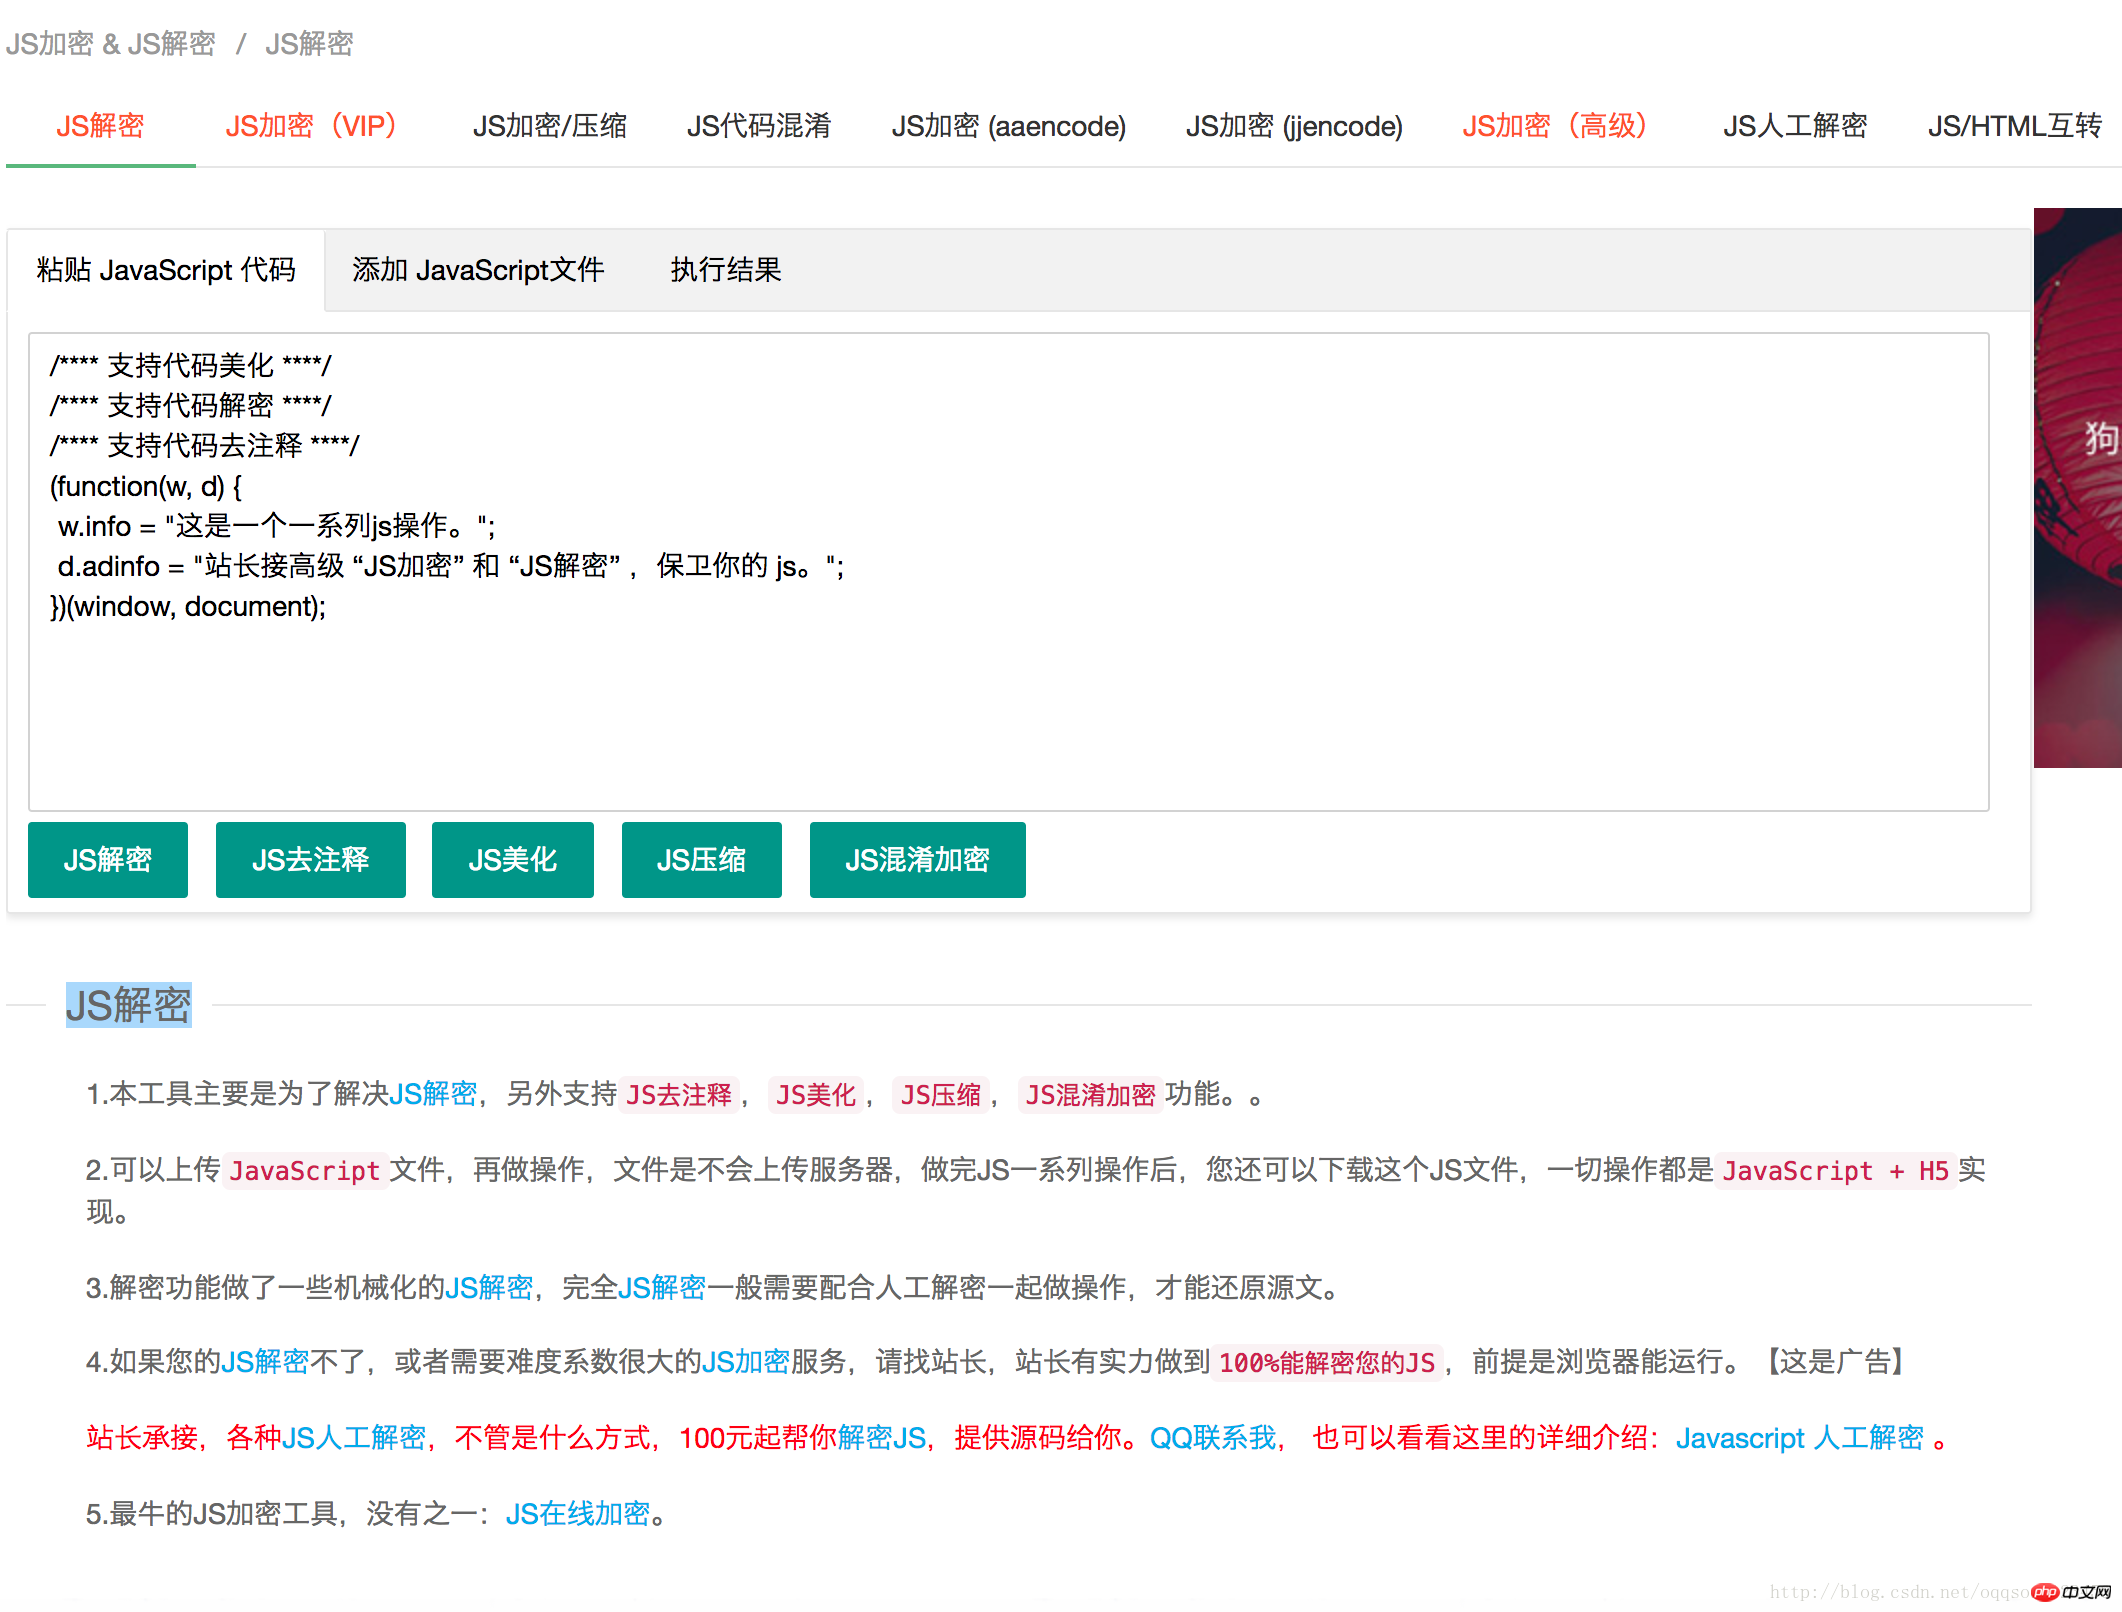2122x1612 pixels.
Task: Open the JS在线加密 link
Action: (577, 1514)
